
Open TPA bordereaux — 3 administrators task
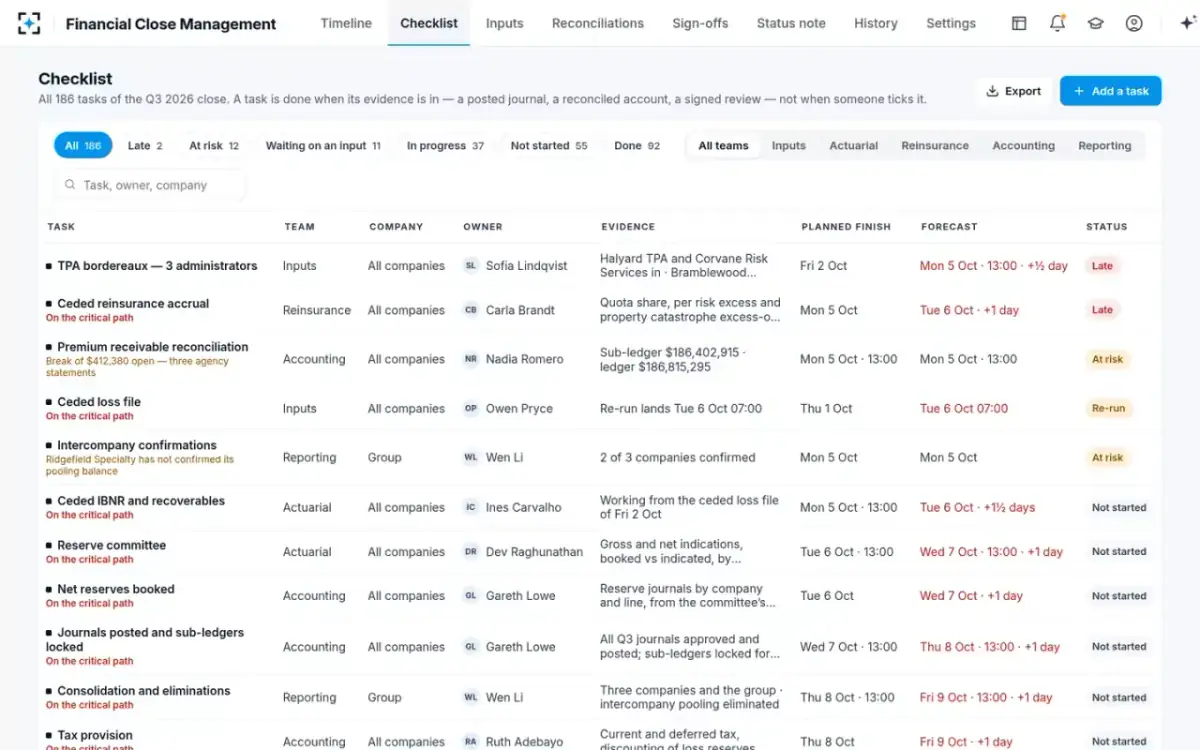(157, 266)
